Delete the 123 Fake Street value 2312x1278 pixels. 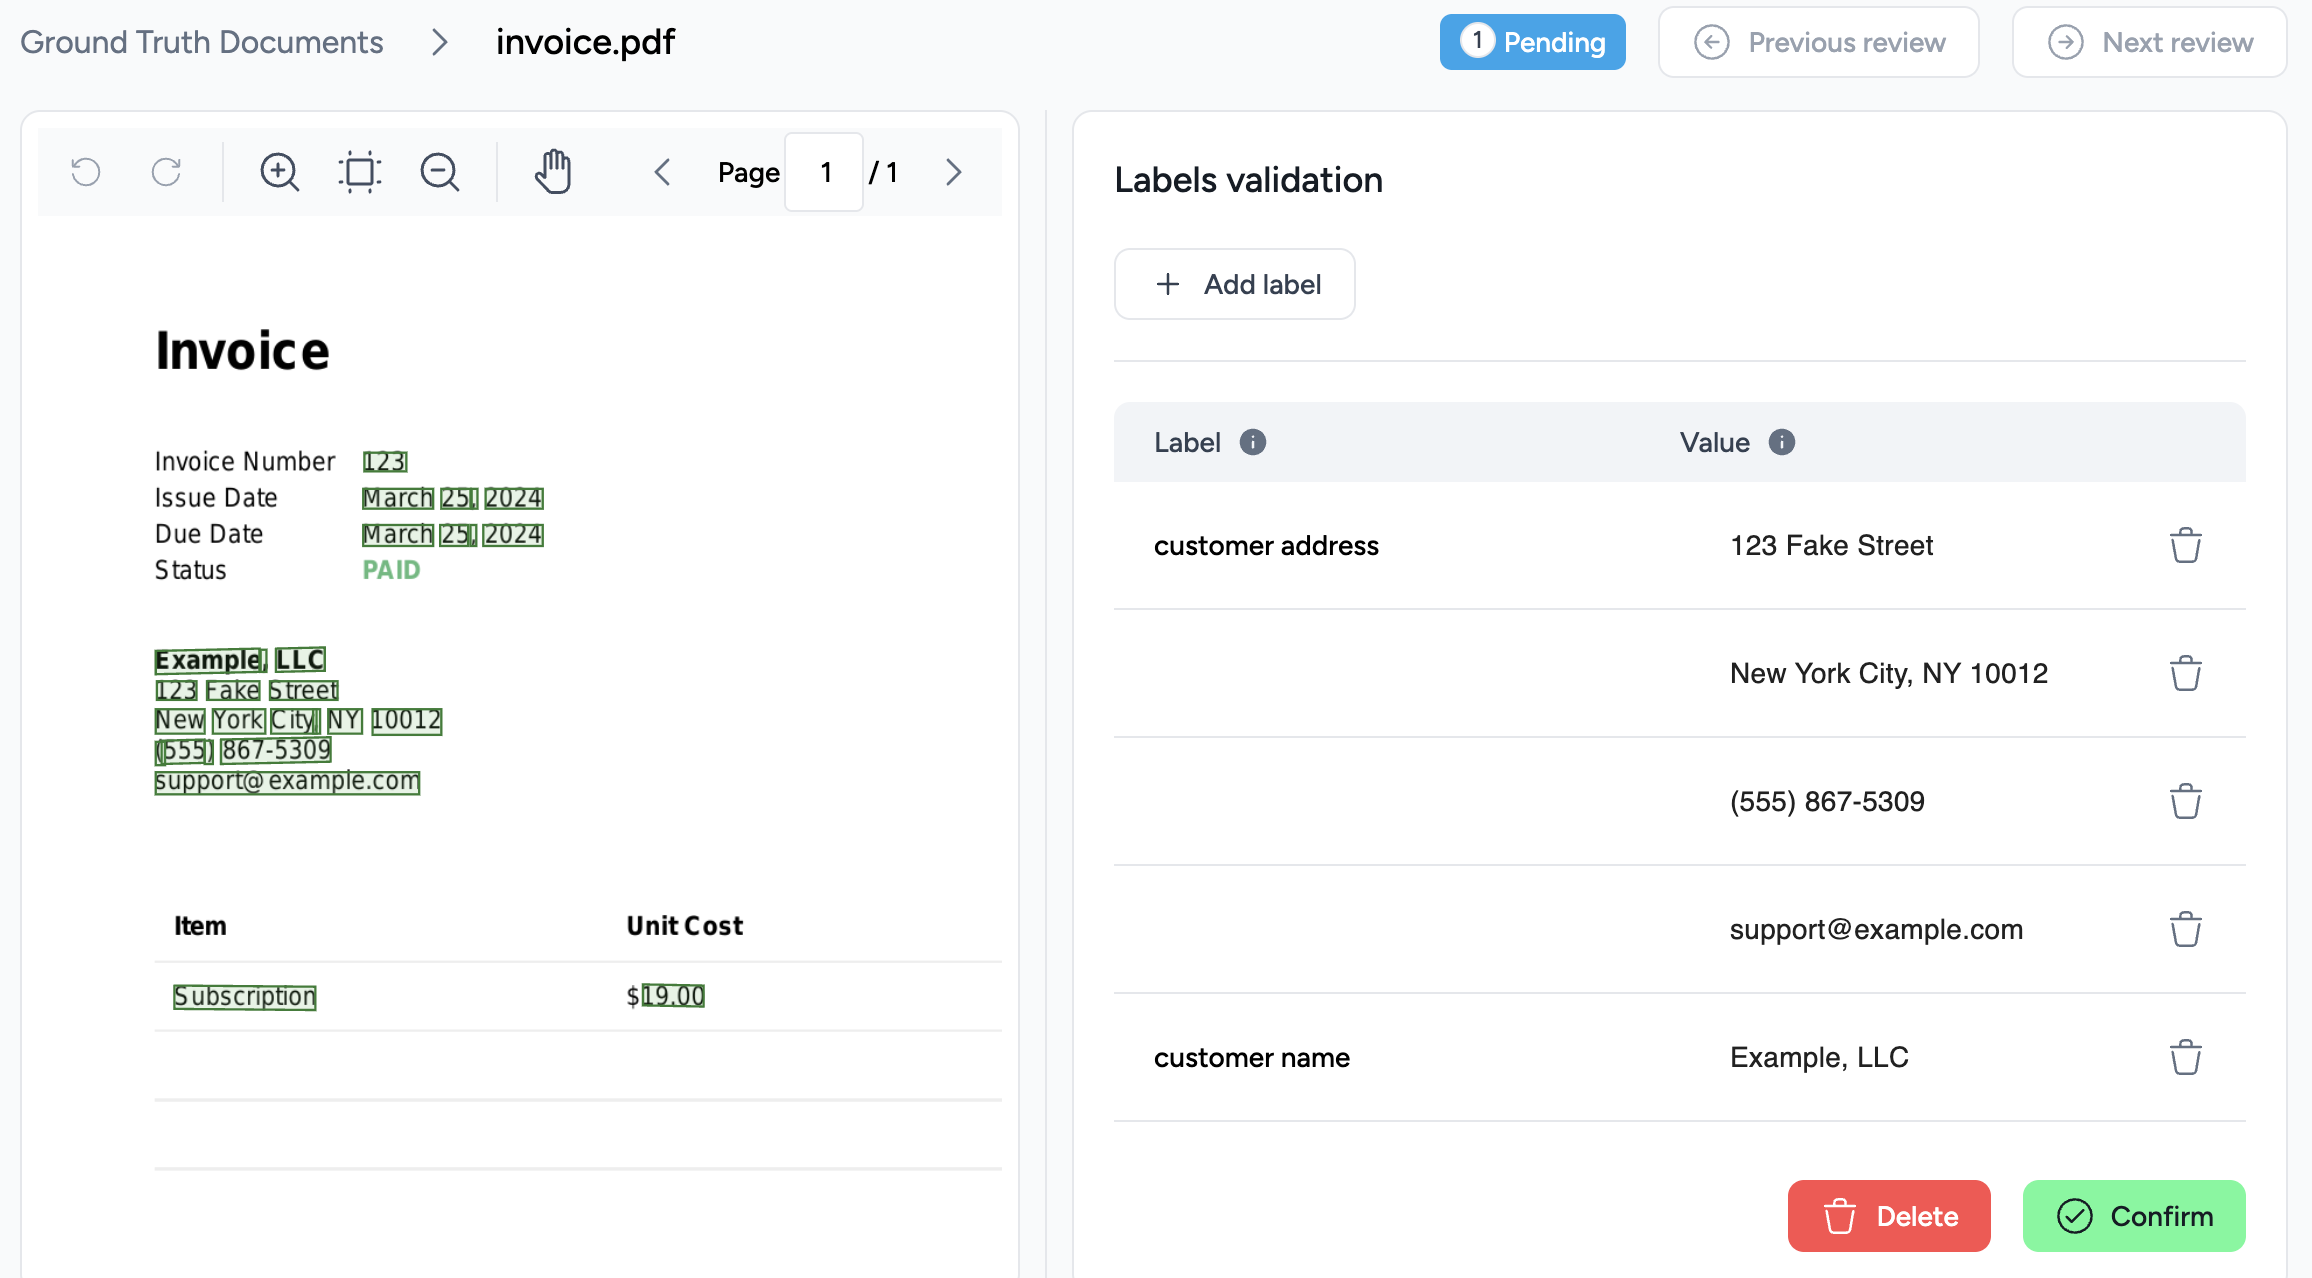(x=2185, y=546)
